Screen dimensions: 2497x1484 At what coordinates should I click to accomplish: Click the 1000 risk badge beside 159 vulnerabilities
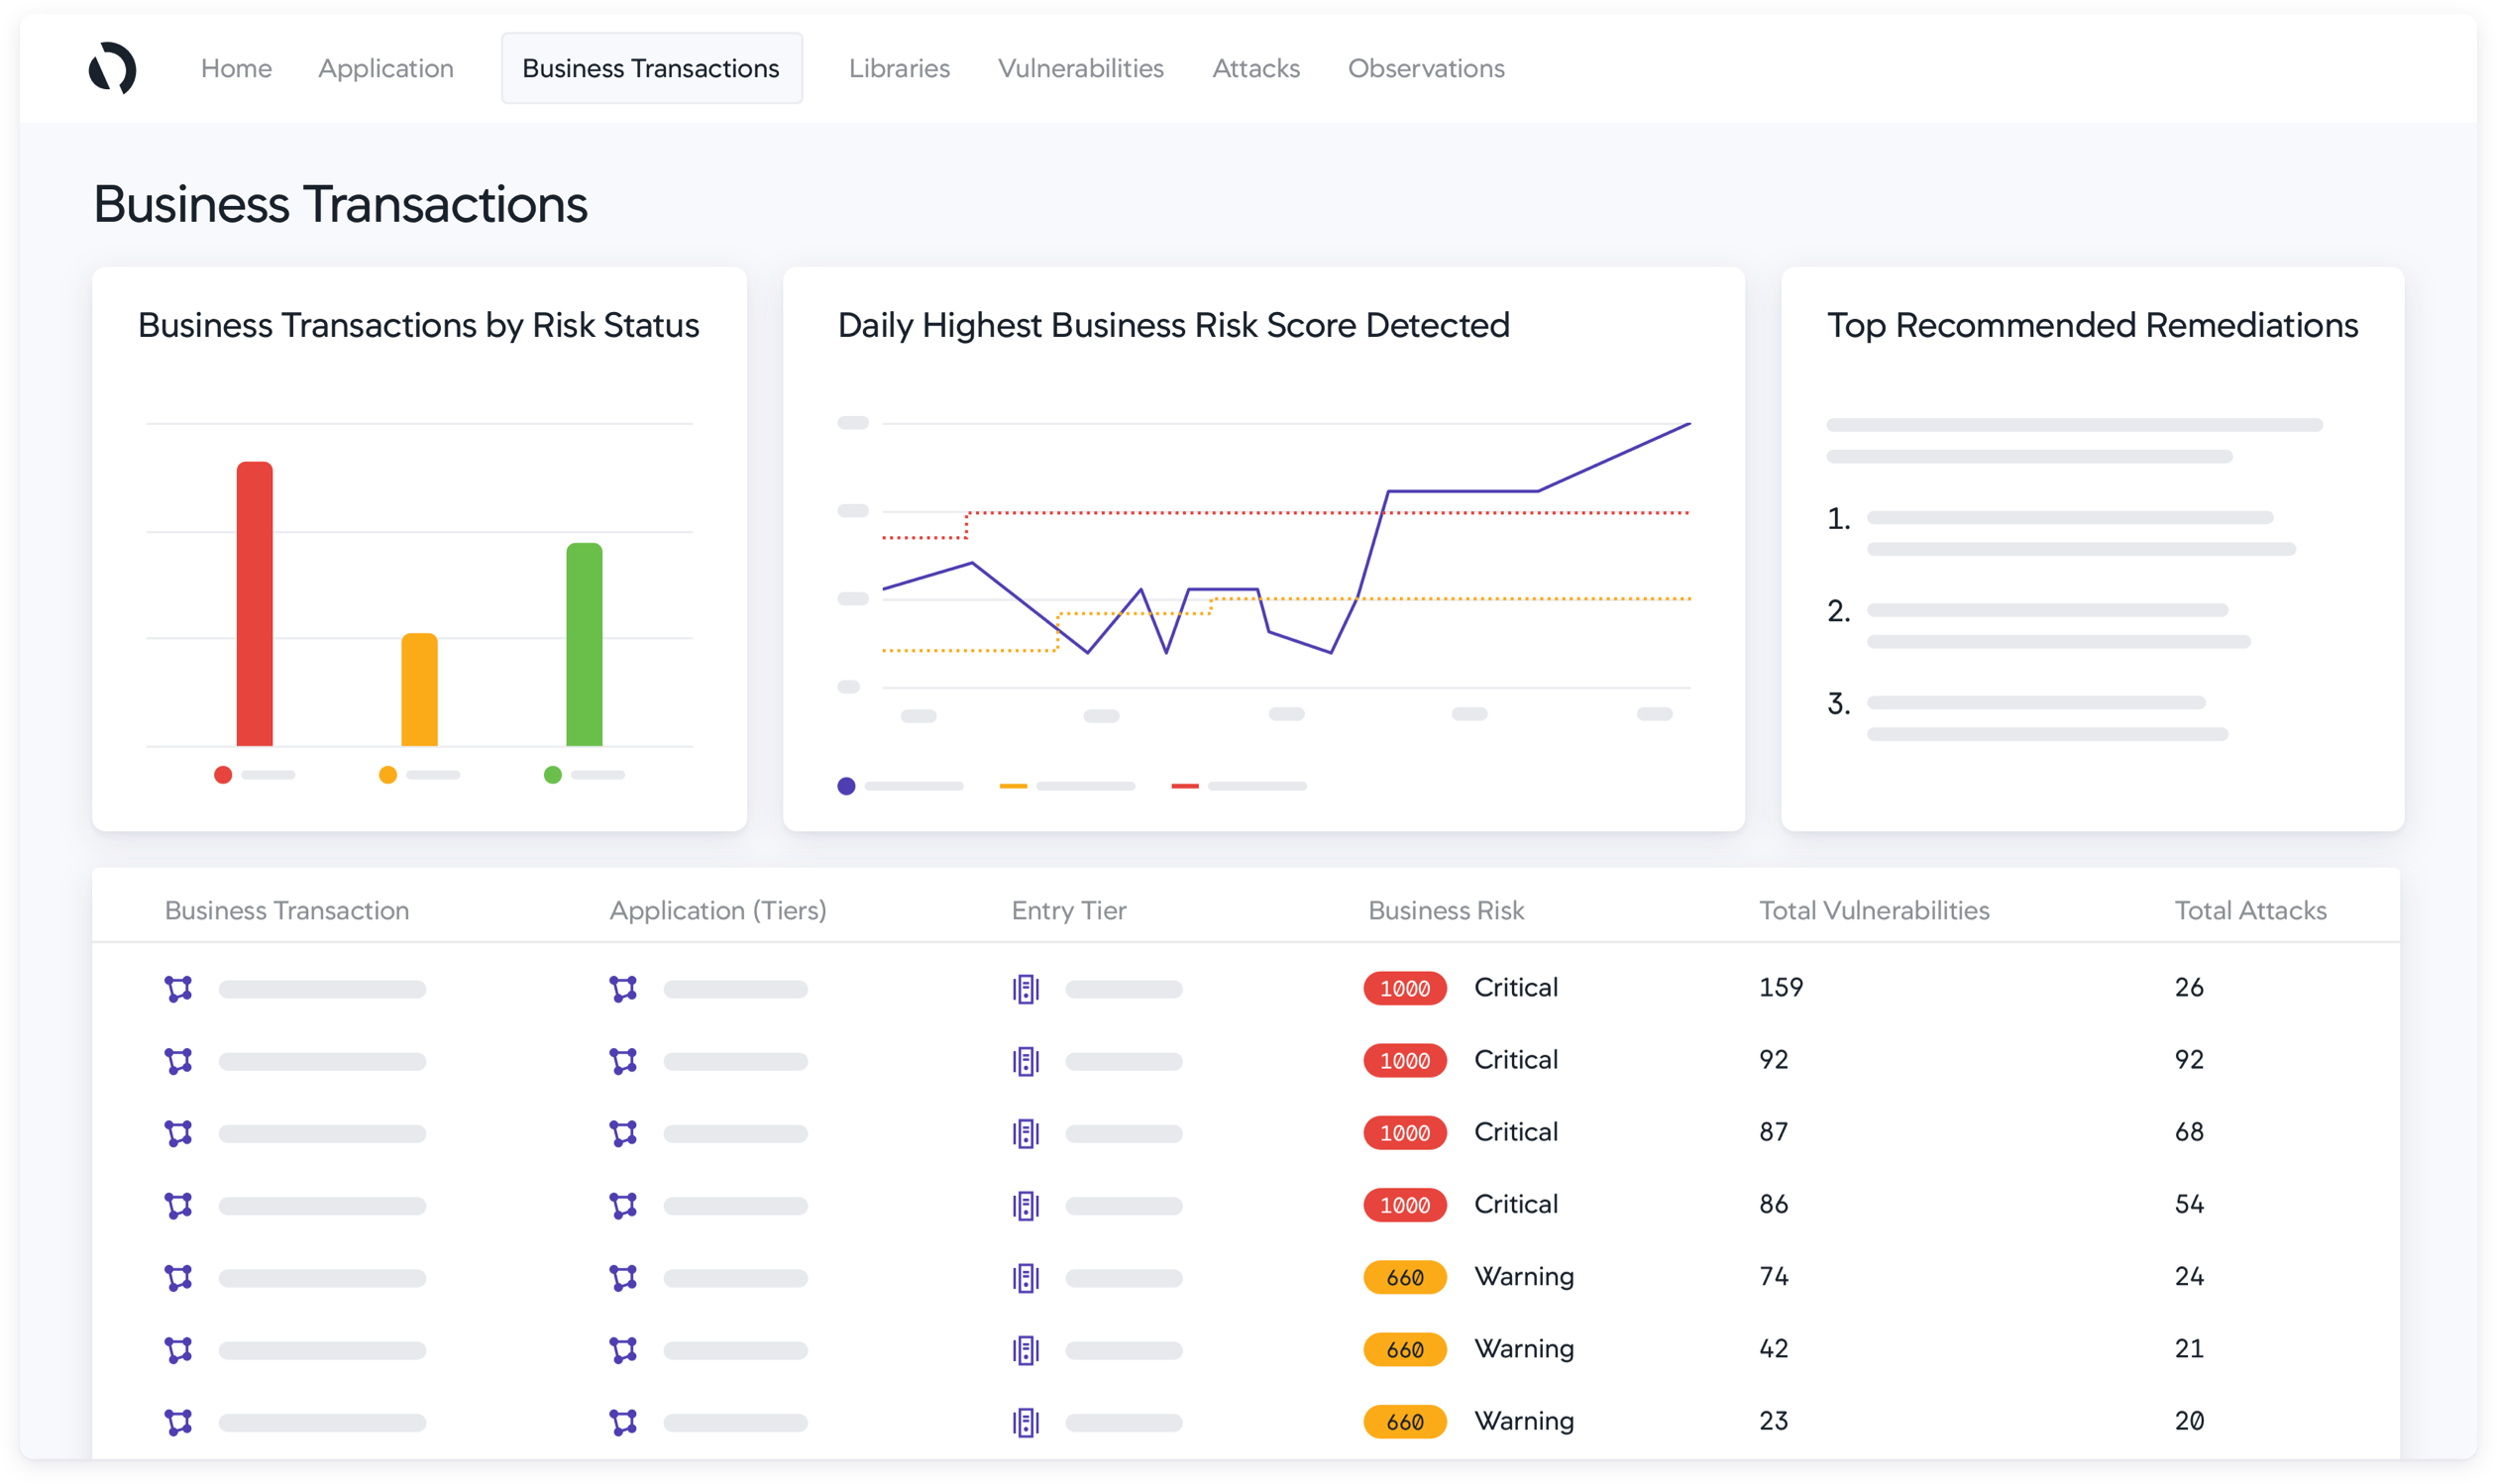point(1404,988)
